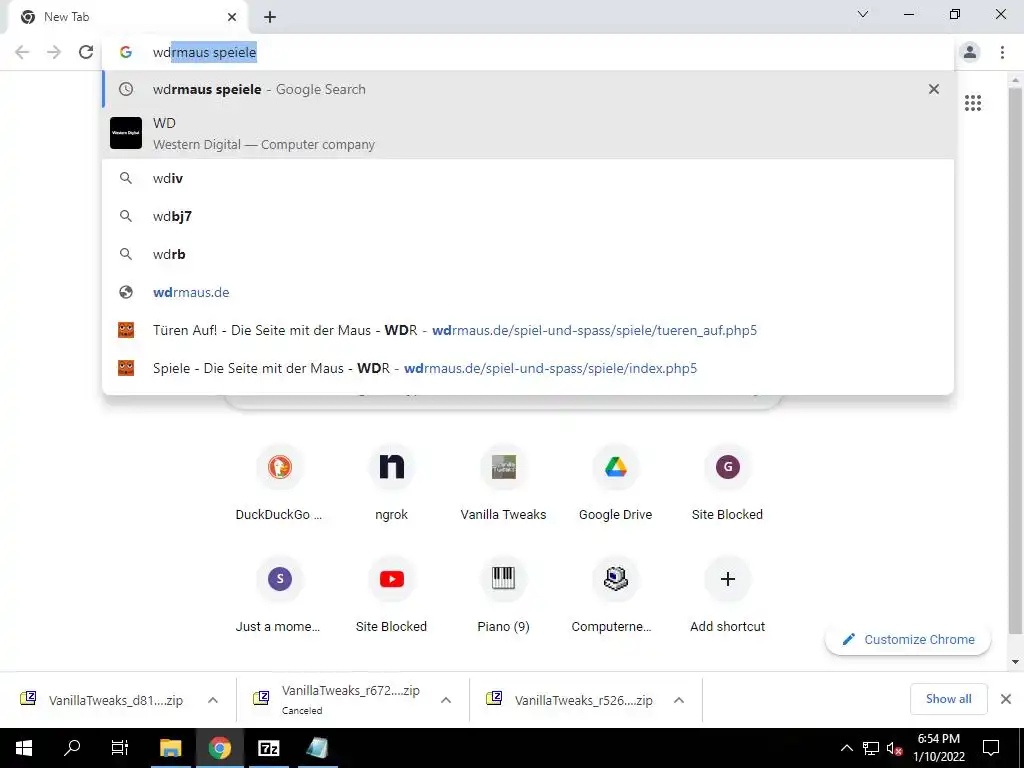Reload the page with the refresh icon
1024x768 pixels.
(86, 52)
